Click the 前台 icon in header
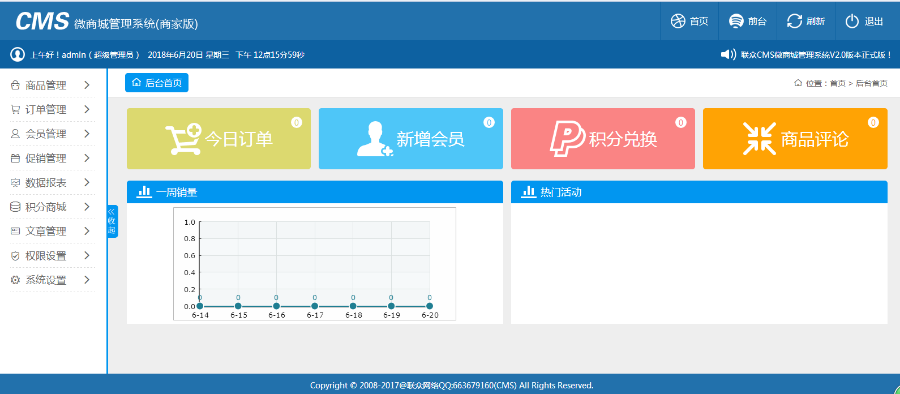The image size is (900, 394). (736, 21)
